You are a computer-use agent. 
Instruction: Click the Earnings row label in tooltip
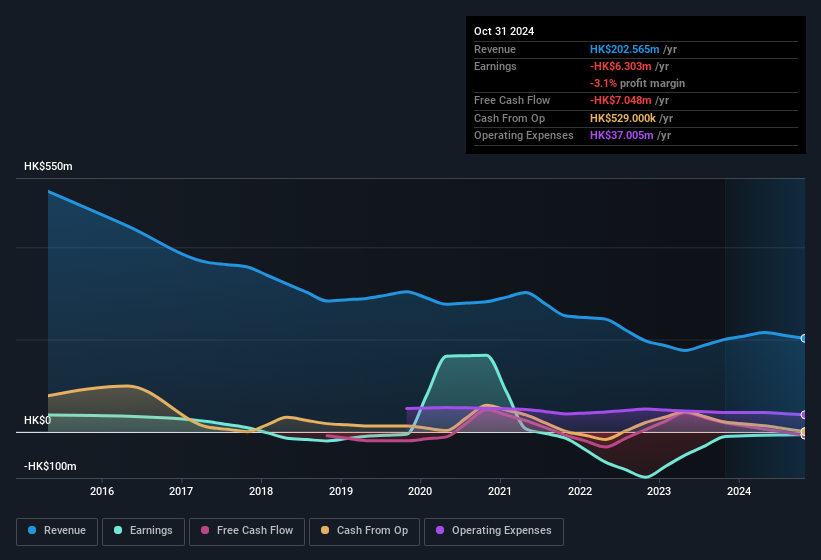(x=495, y=66)
